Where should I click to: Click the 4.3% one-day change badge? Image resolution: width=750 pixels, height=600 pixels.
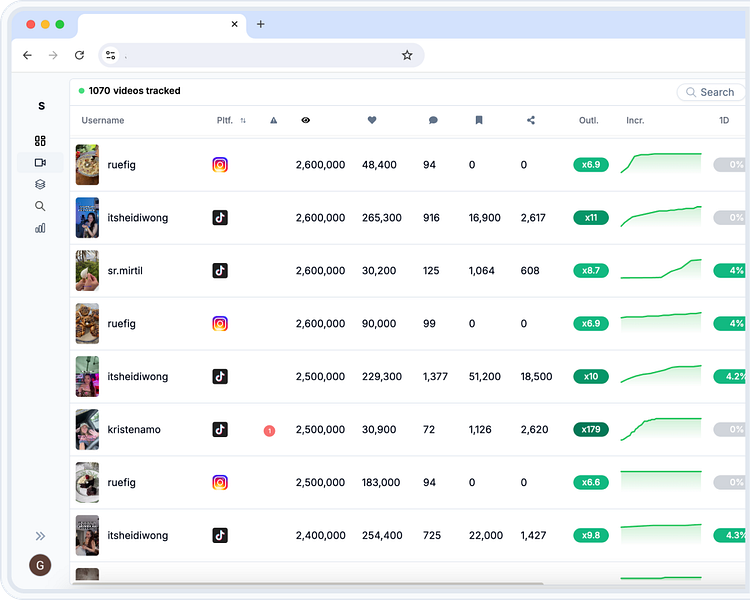tap(731, 535)
